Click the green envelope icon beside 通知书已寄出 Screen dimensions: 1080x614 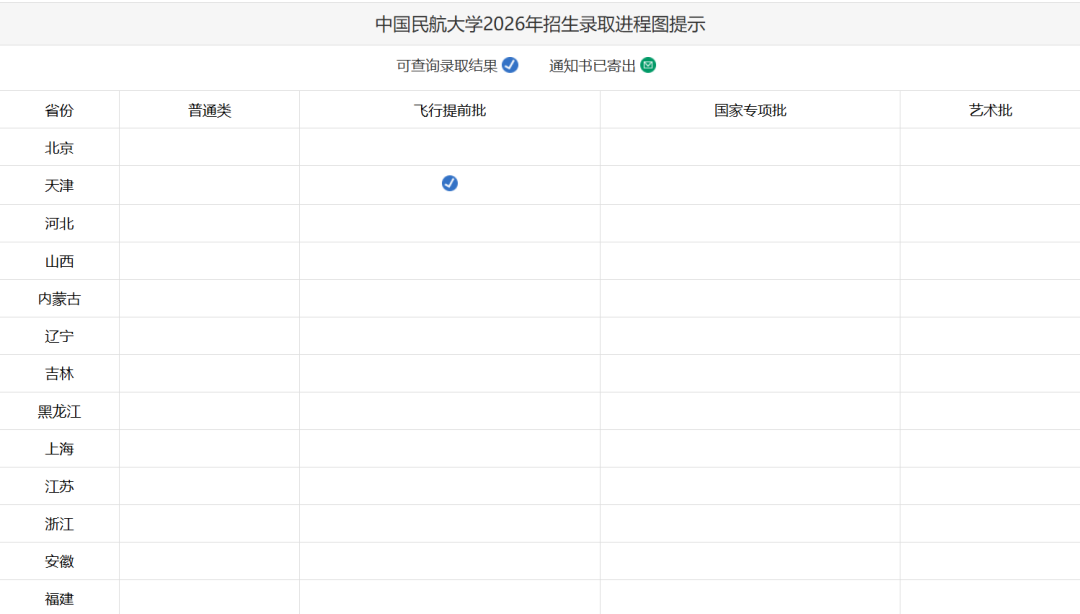[x=648, y=65]
